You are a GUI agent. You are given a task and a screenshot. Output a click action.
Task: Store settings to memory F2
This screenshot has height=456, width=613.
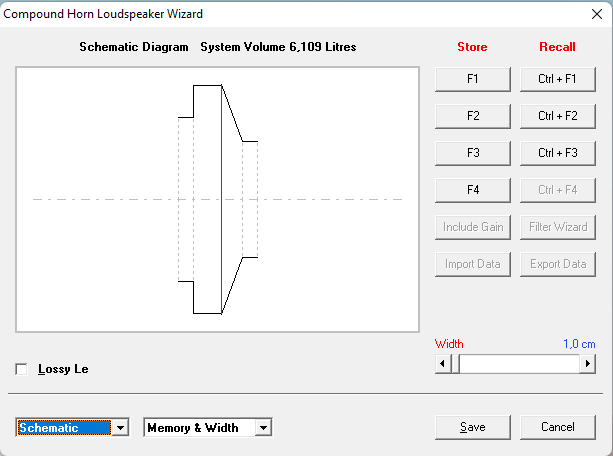coord(473,116)
